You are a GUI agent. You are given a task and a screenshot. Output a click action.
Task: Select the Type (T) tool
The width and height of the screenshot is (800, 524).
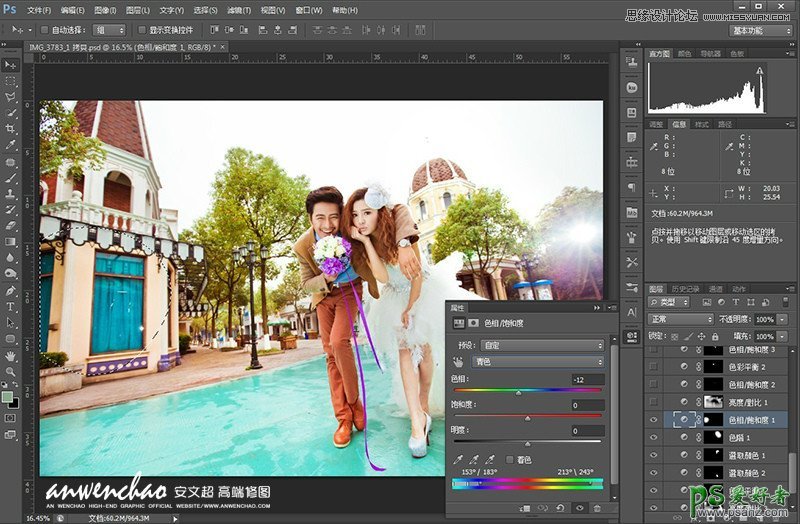(x=11, y=306)
